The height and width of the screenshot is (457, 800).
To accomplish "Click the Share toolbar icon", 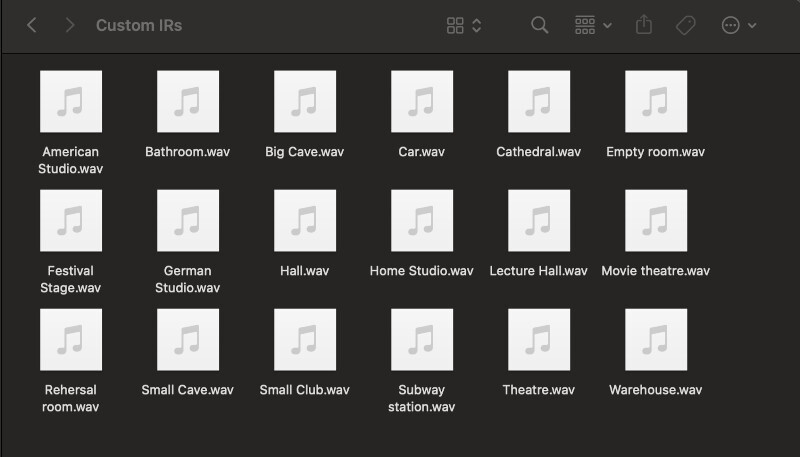I will tap(644, 25).
